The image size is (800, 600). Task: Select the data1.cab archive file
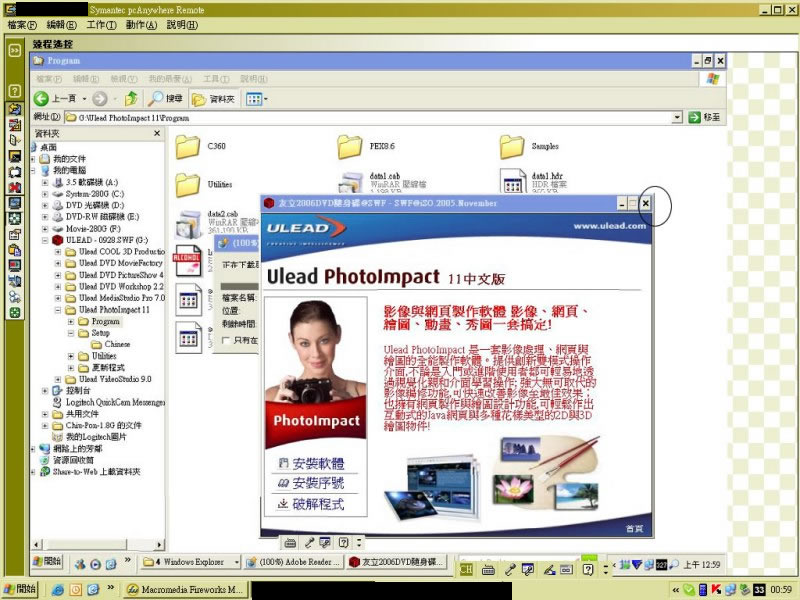(350, 183)
